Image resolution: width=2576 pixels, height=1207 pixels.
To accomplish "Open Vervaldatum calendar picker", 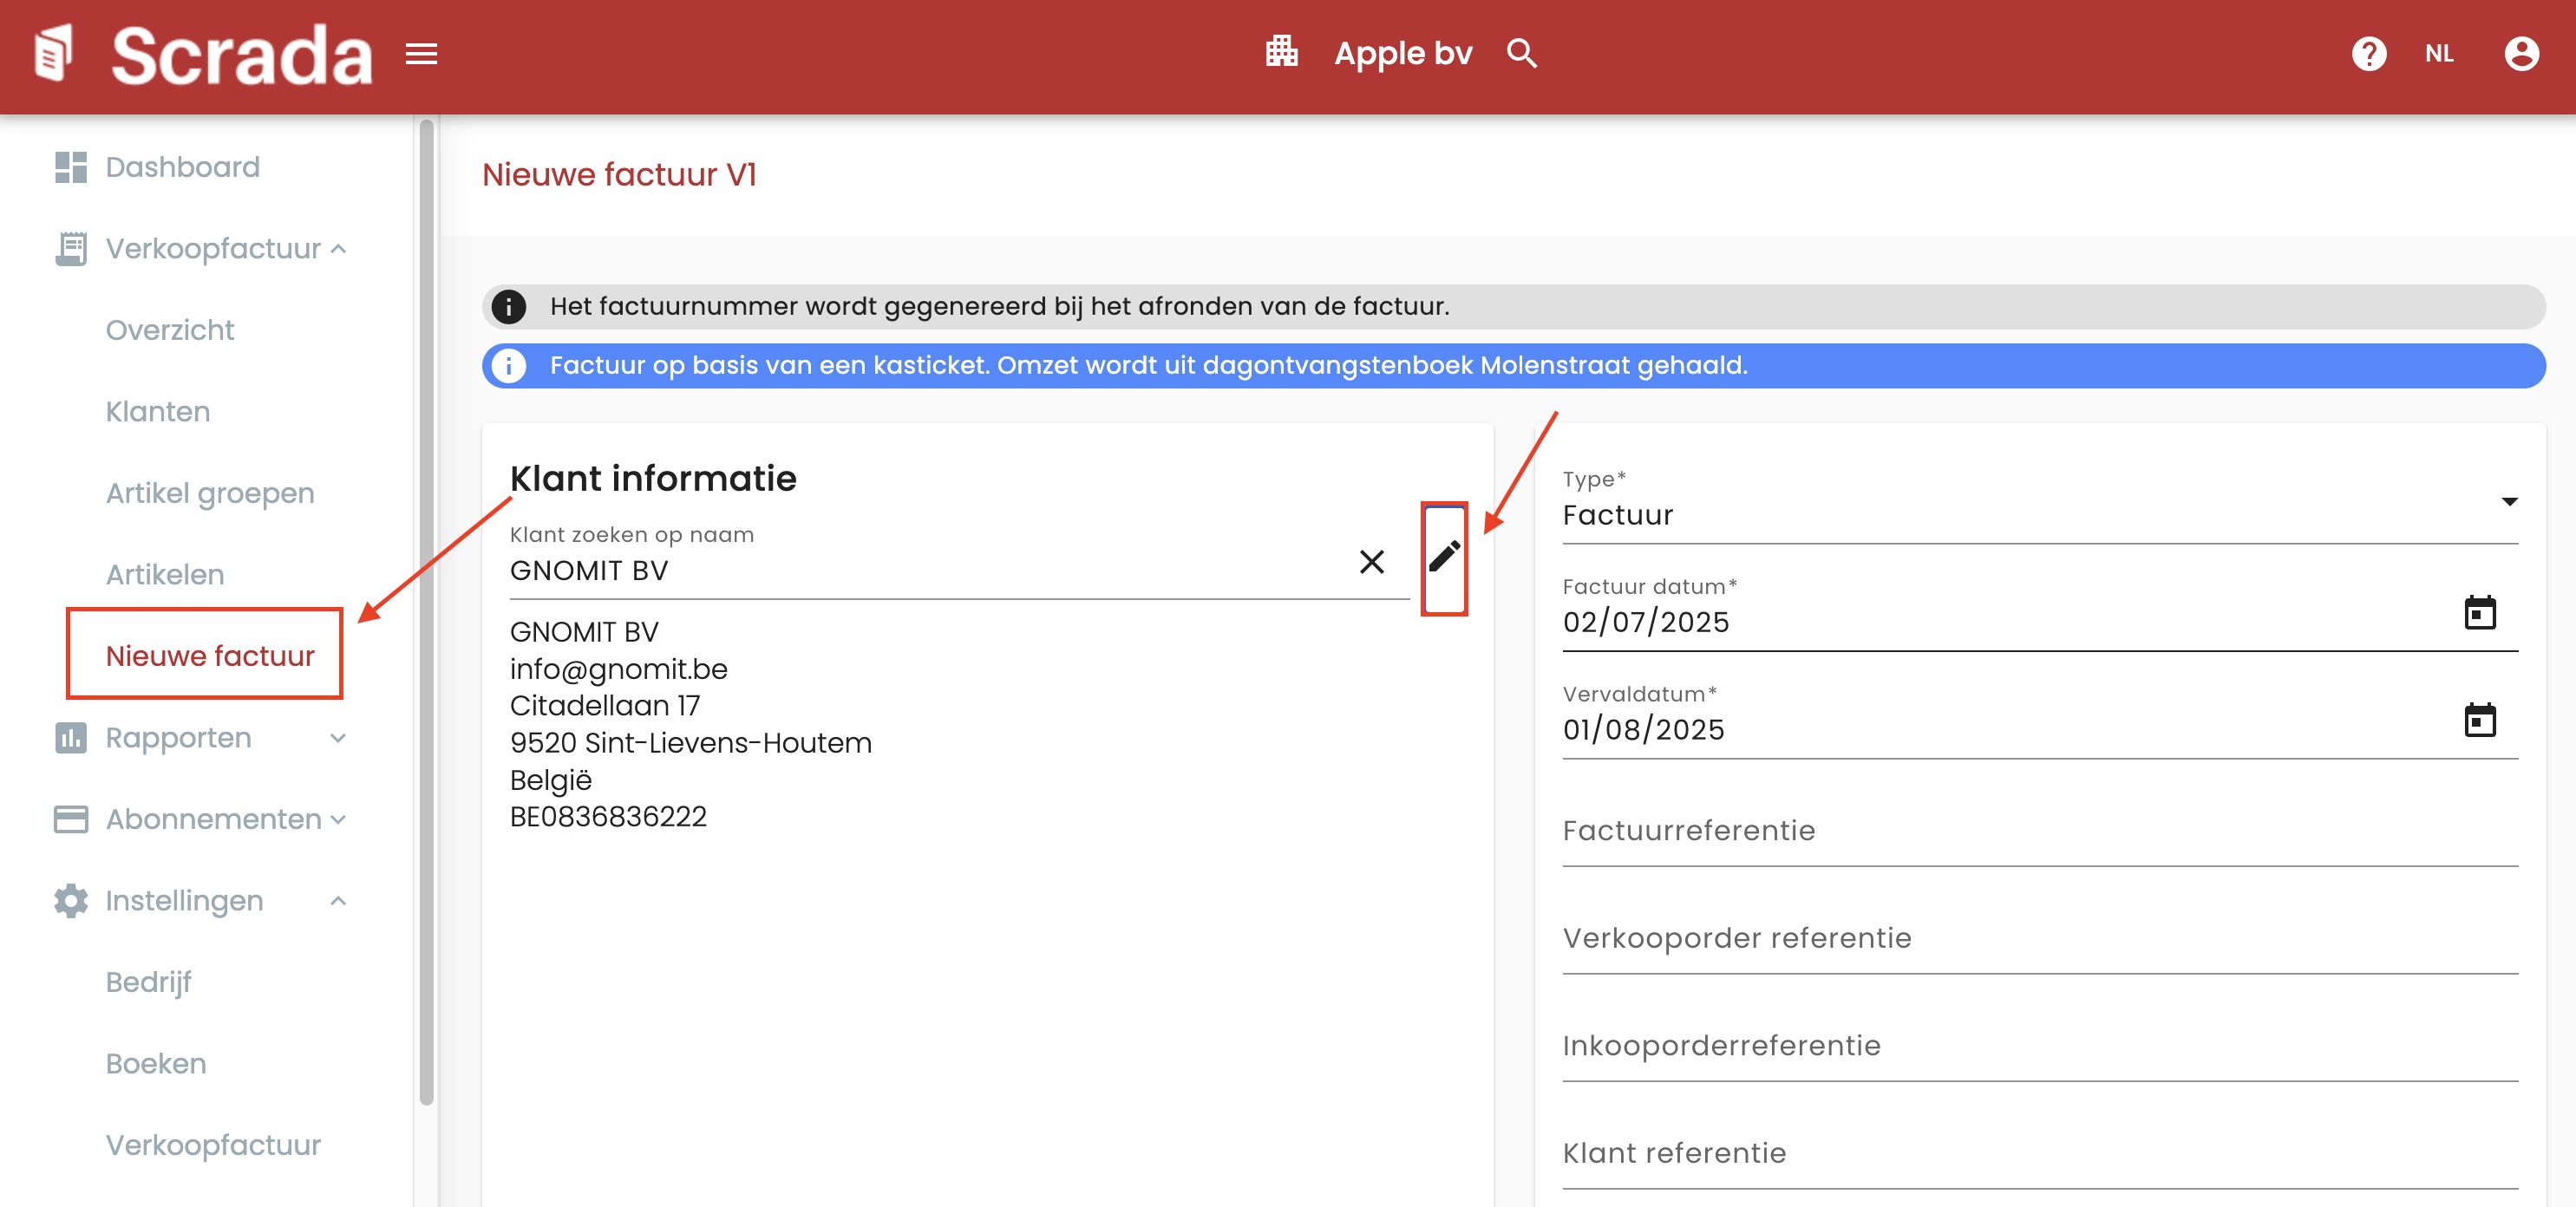I will 2479,720.
